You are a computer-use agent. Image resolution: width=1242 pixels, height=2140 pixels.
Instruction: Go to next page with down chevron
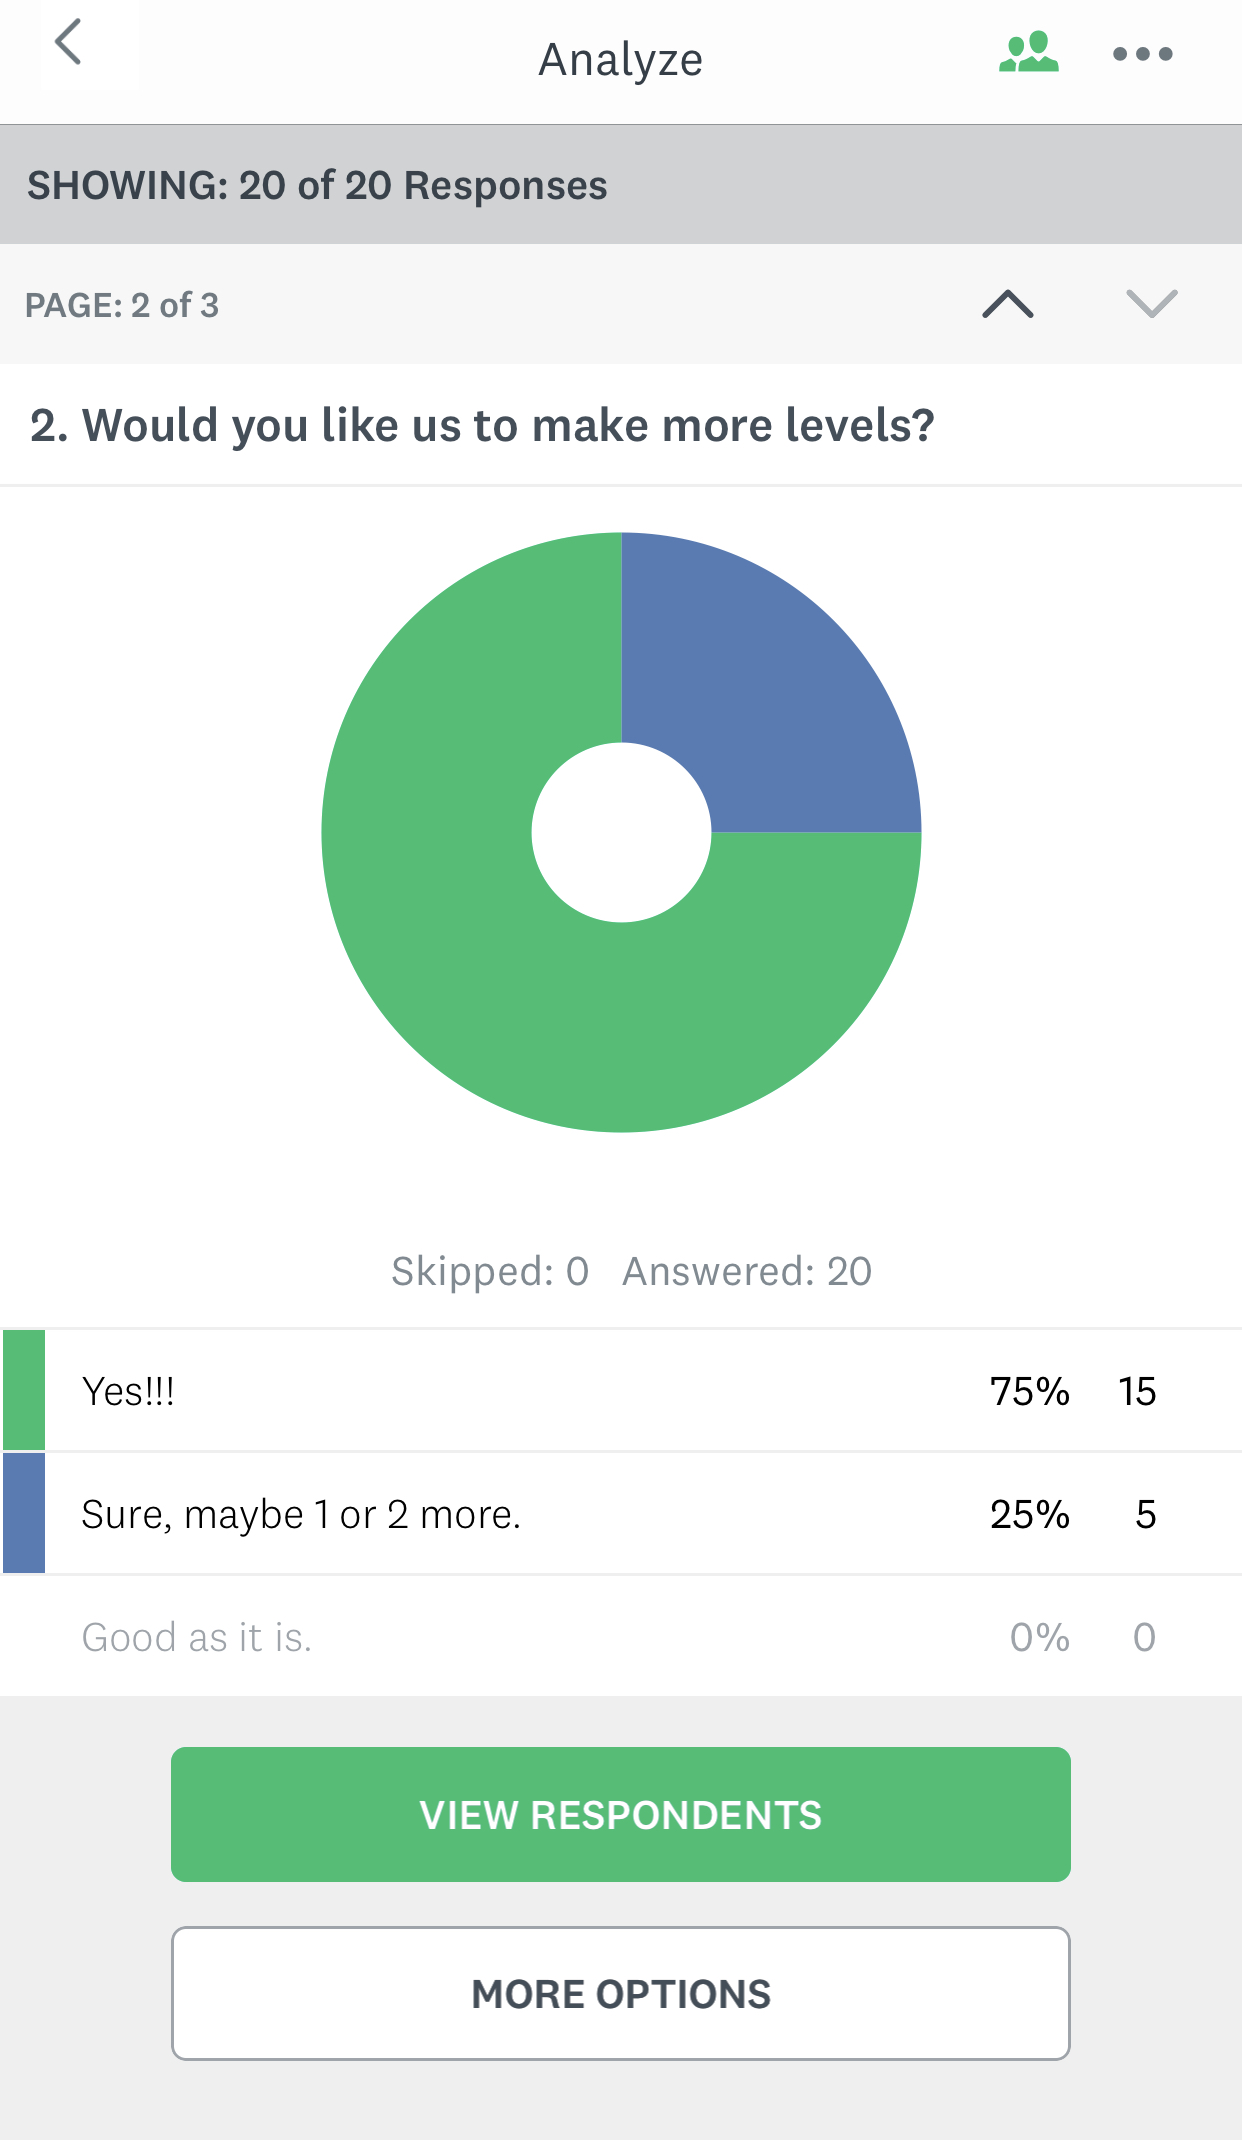[1151, 304]
